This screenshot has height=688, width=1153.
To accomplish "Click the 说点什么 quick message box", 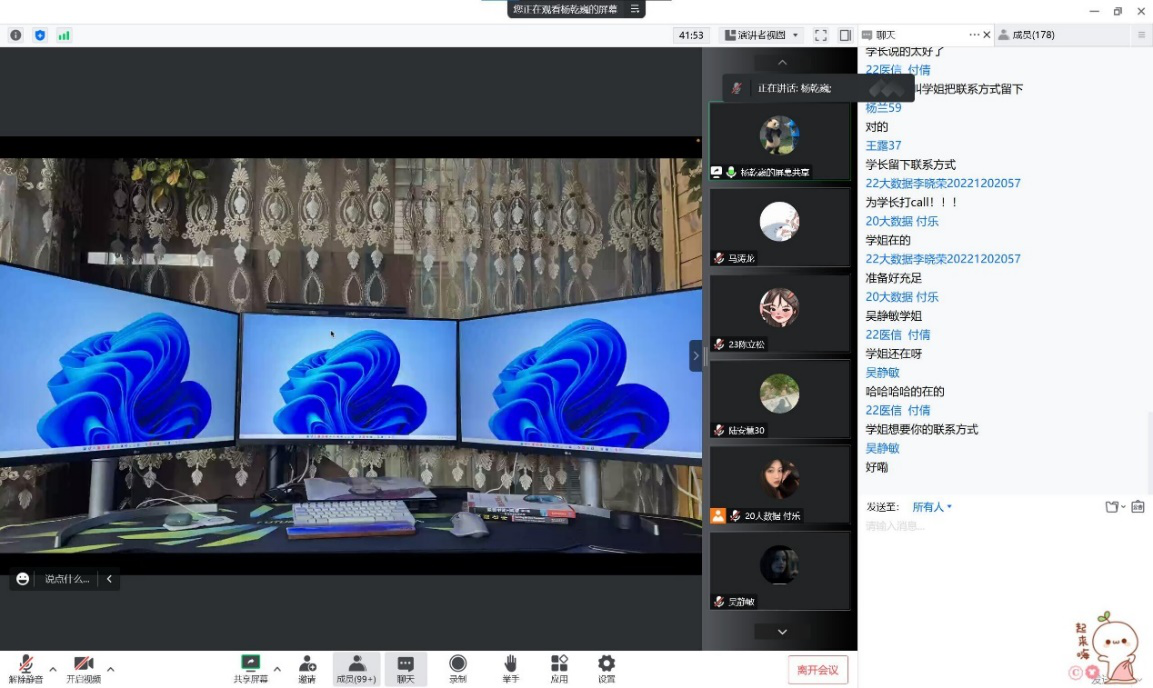I will click(x=67, y=579).
